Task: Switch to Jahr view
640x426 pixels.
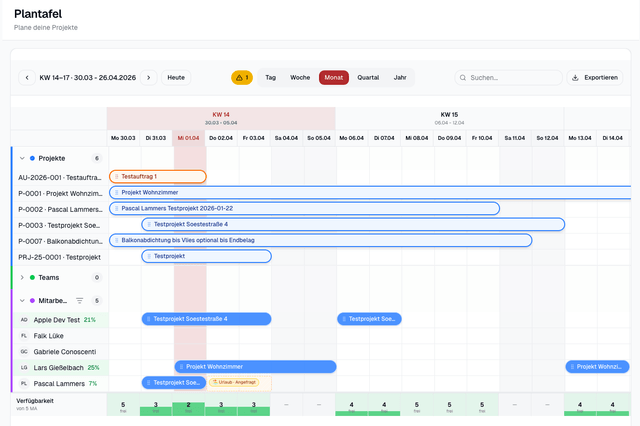Action: [400, 77]
